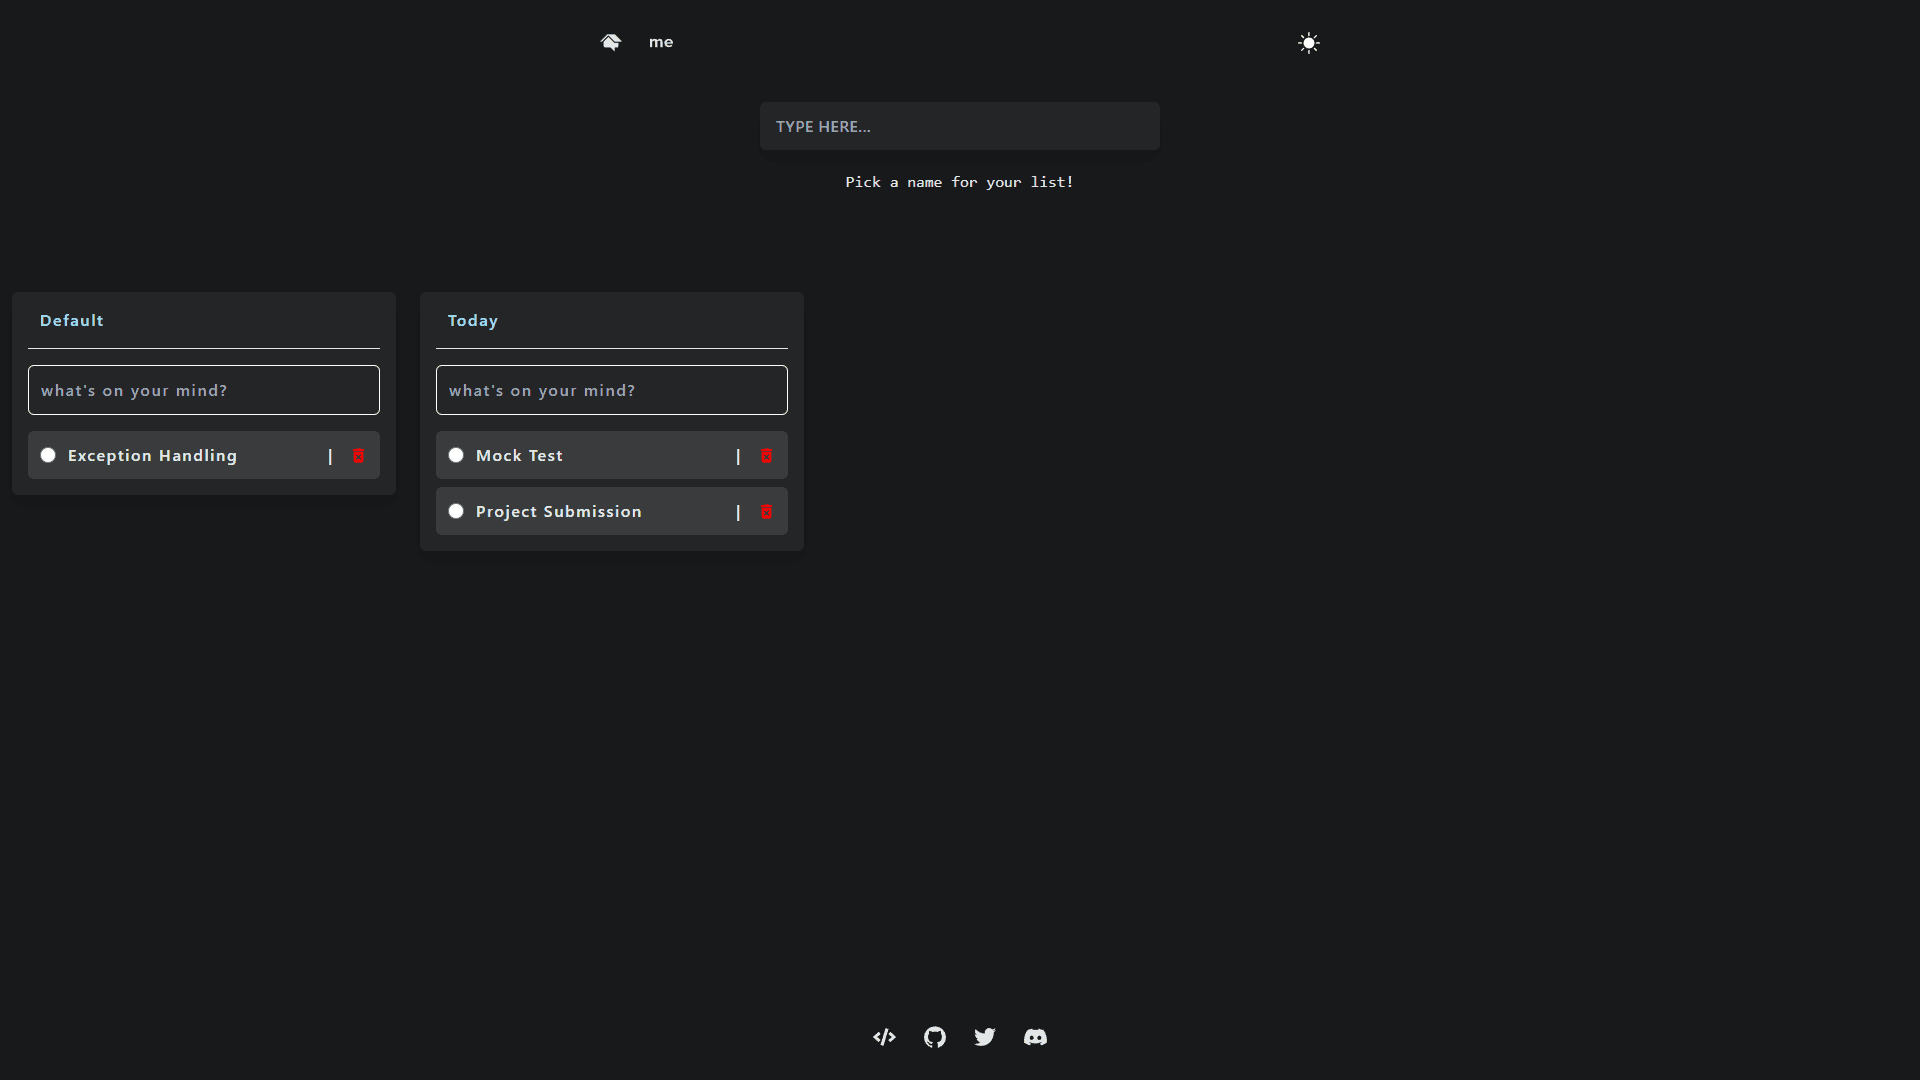The height and width of the screenshot is (1080, 1920).
Task: Visit Twitter via footer bird icon
Action: pyautogui.click(x=985, y=1036)
